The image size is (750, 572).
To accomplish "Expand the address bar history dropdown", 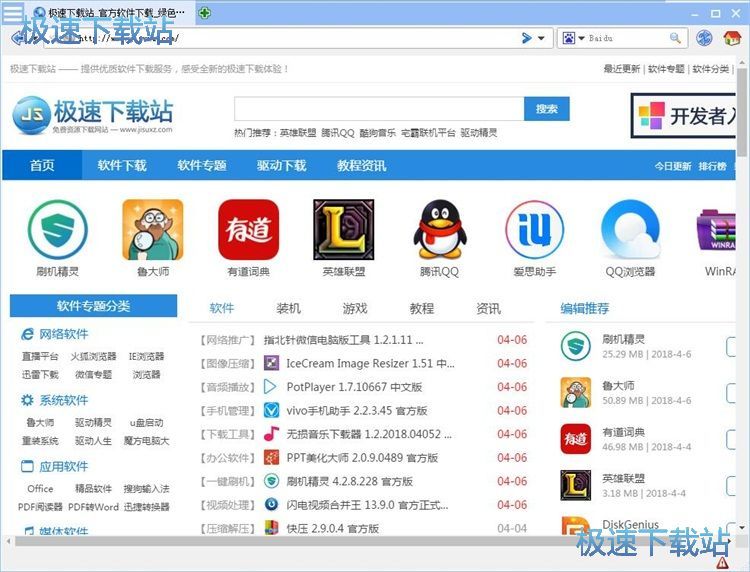I will (542, 38).
